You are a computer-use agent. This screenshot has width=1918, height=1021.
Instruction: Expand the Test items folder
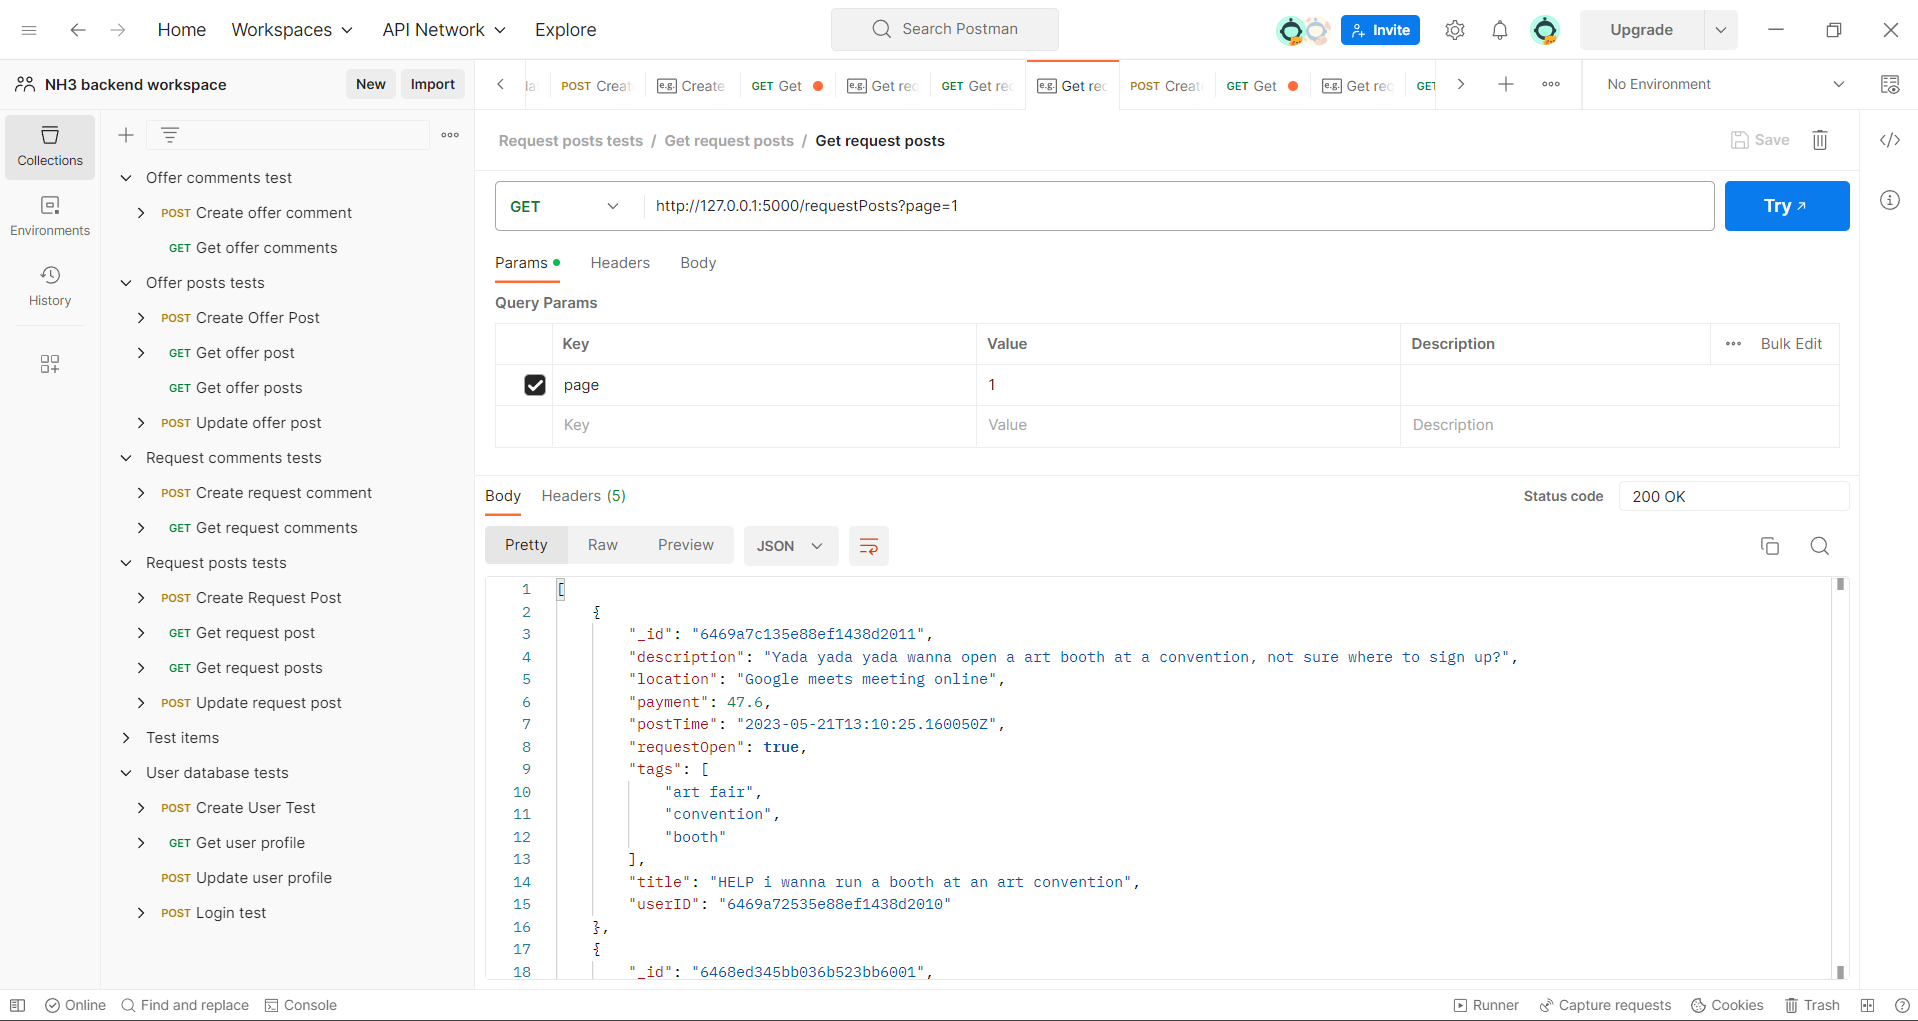tap(126, 738)
